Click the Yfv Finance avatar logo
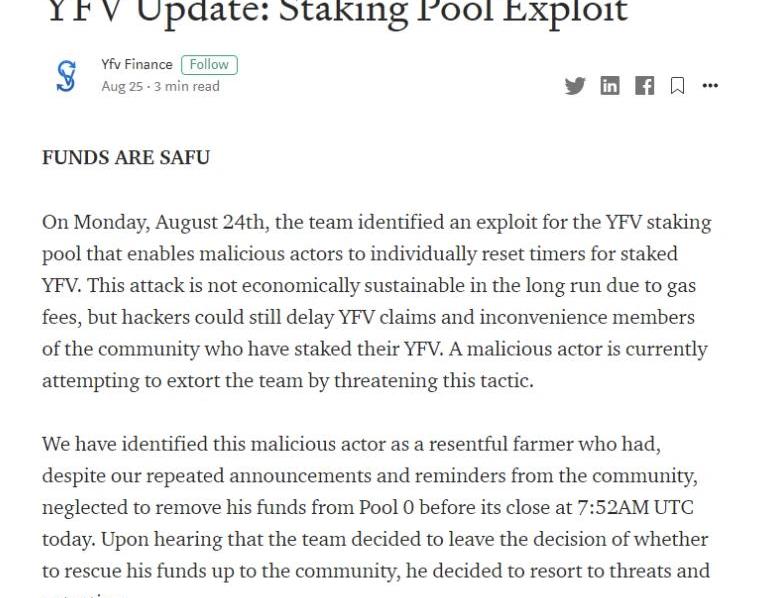This screenshot has width=758, height=598. (x=66, y=76)
